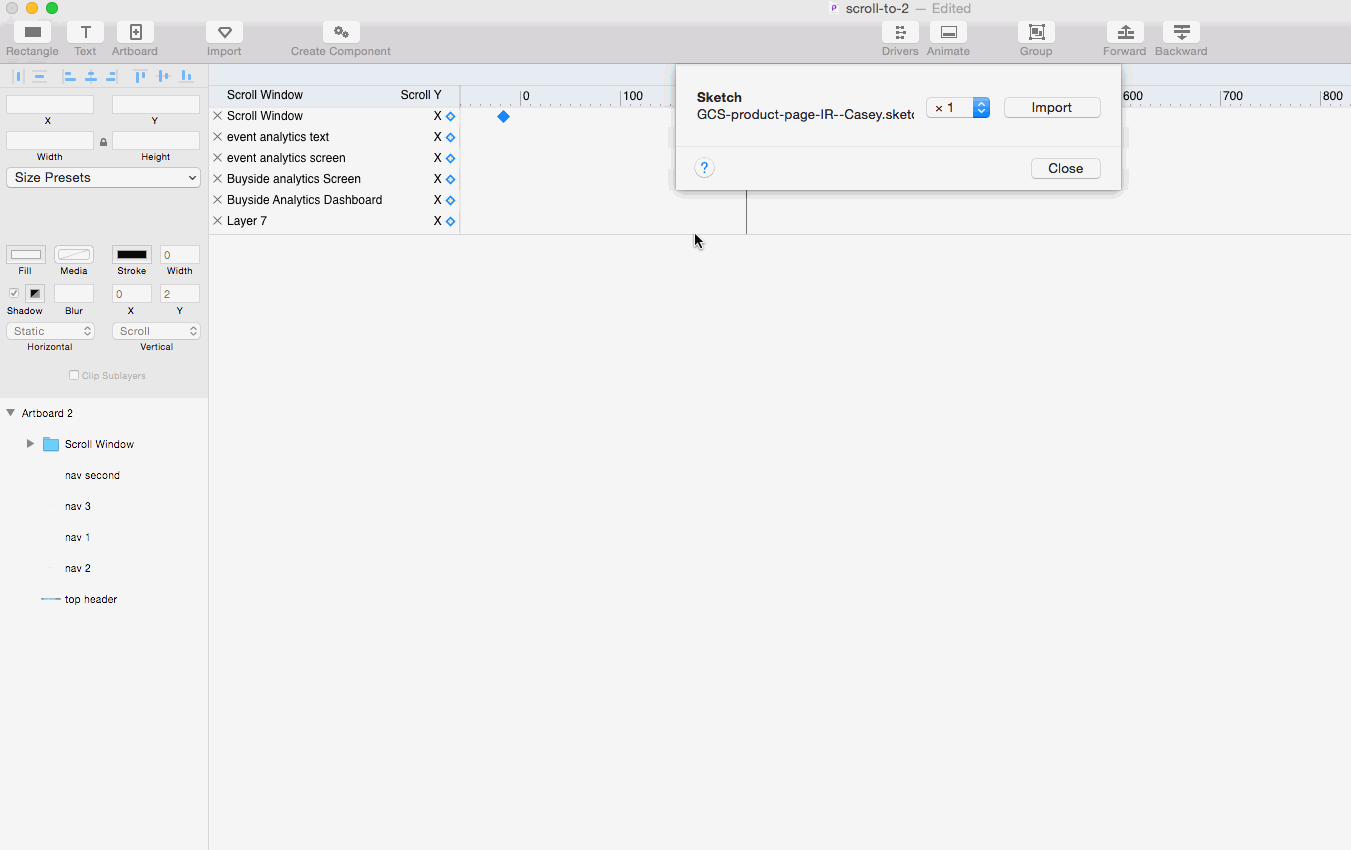Add keyframe for Layer 7 row
The height and width of the screenshot is (850, 1351).
point(450,221)
